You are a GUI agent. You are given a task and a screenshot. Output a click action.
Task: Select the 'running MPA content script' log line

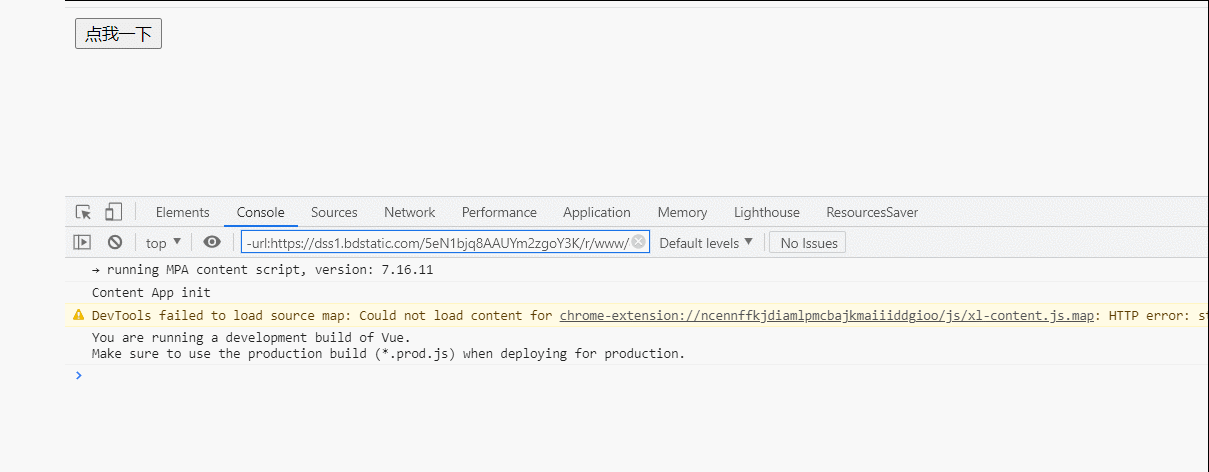tap(262, 270)
